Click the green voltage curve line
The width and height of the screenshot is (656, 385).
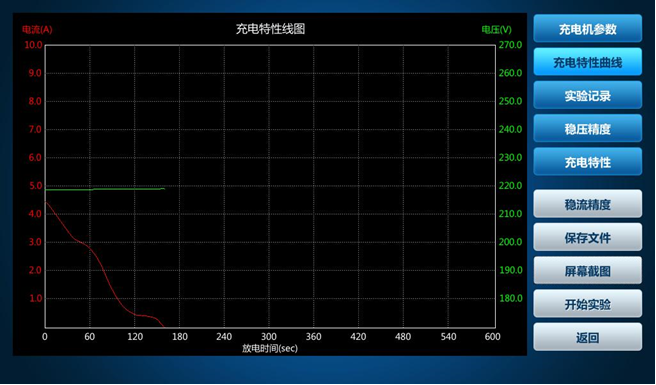click(x=105, y=189)
